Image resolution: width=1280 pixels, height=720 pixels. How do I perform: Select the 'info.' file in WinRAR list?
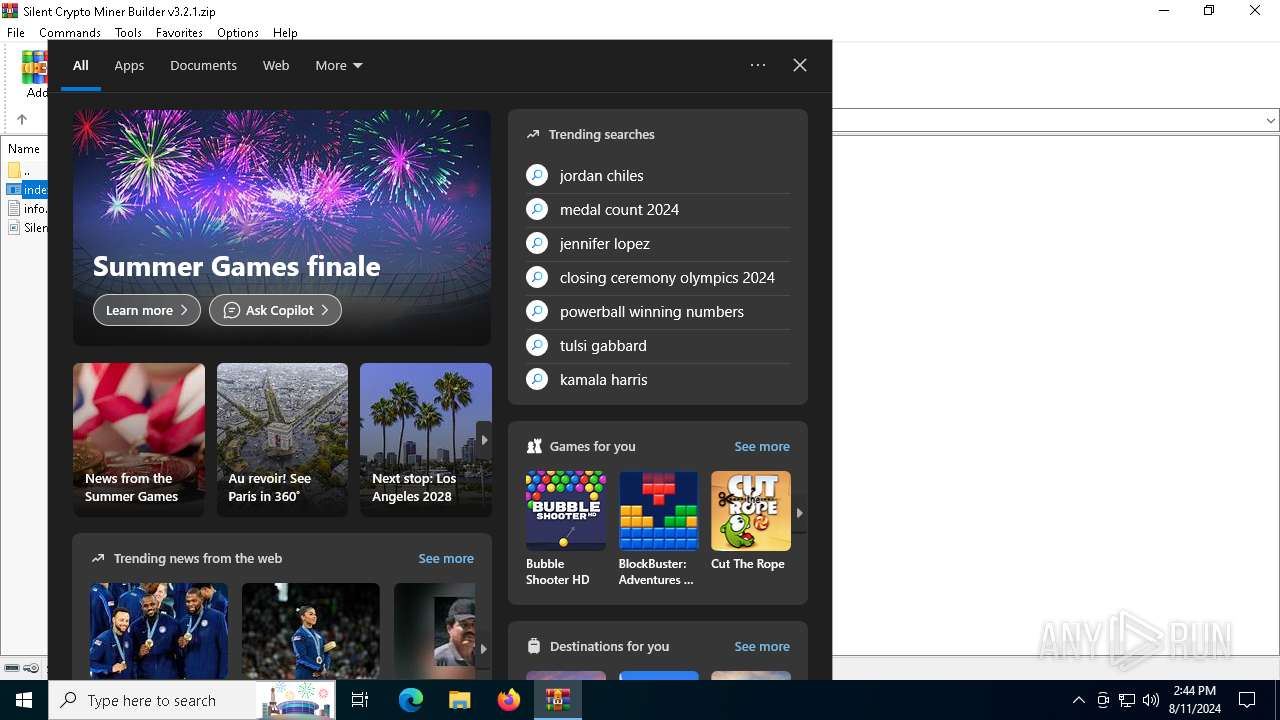27,209
